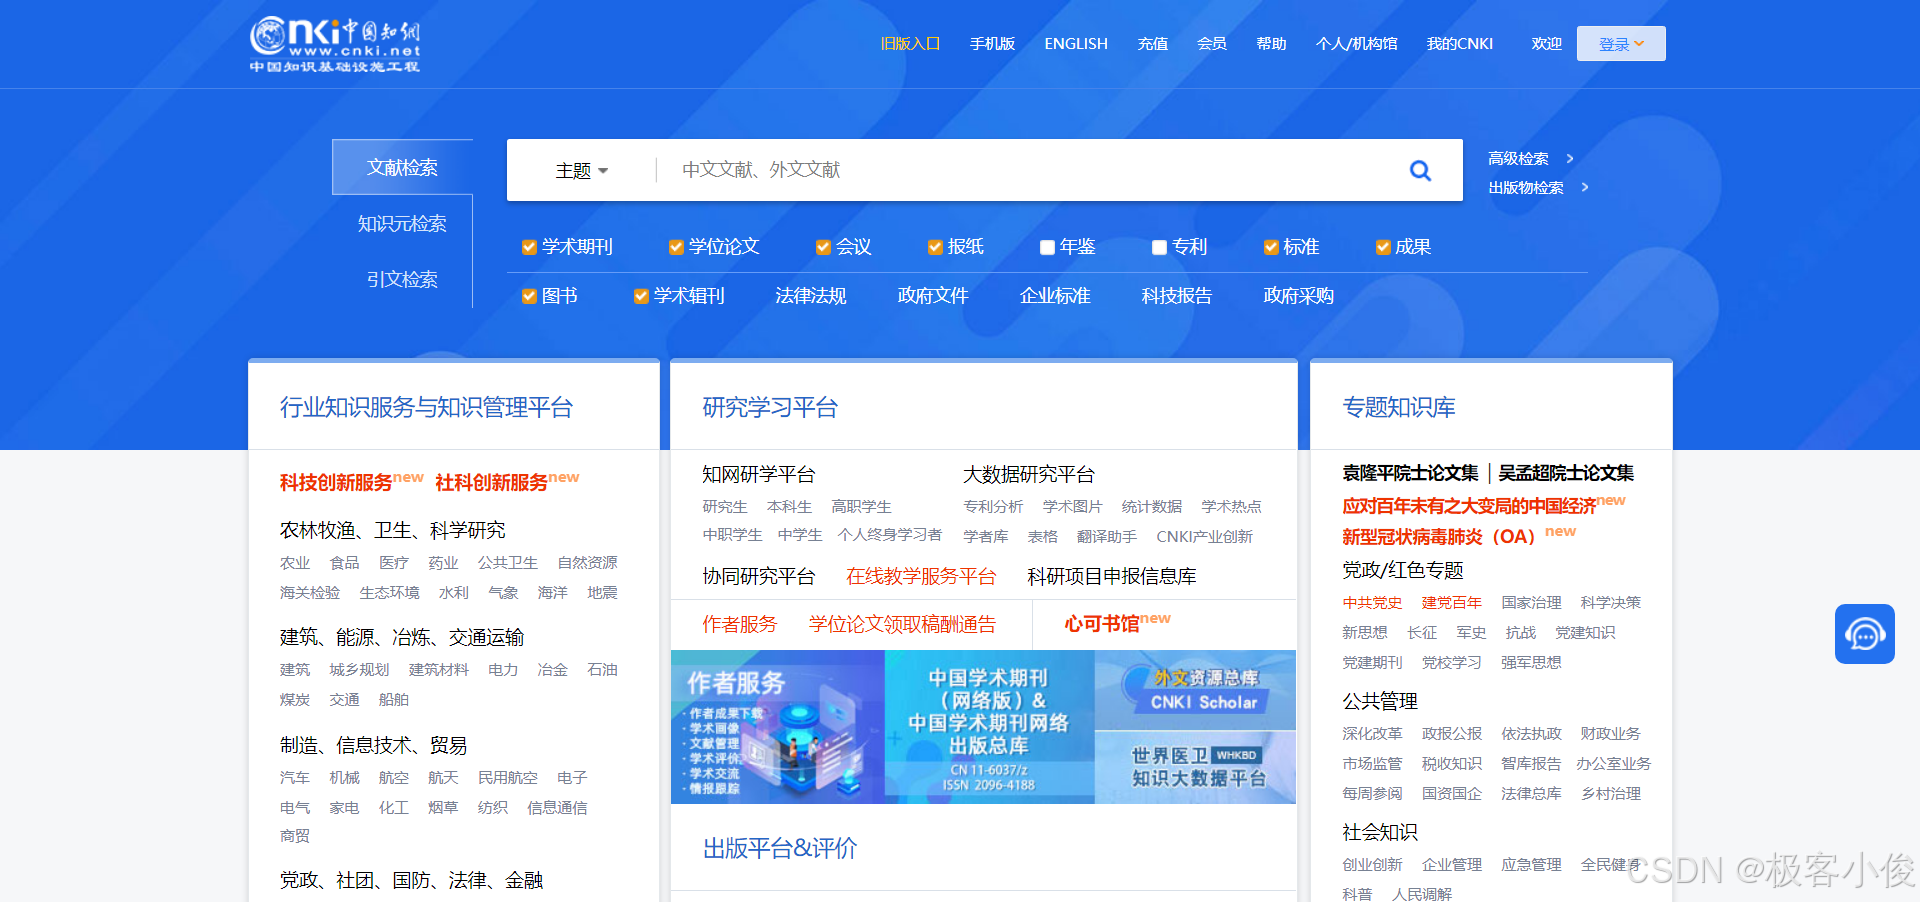Open 会员 in top menu
This screenshot has width=1920, height=902.
click(1212, 44)
